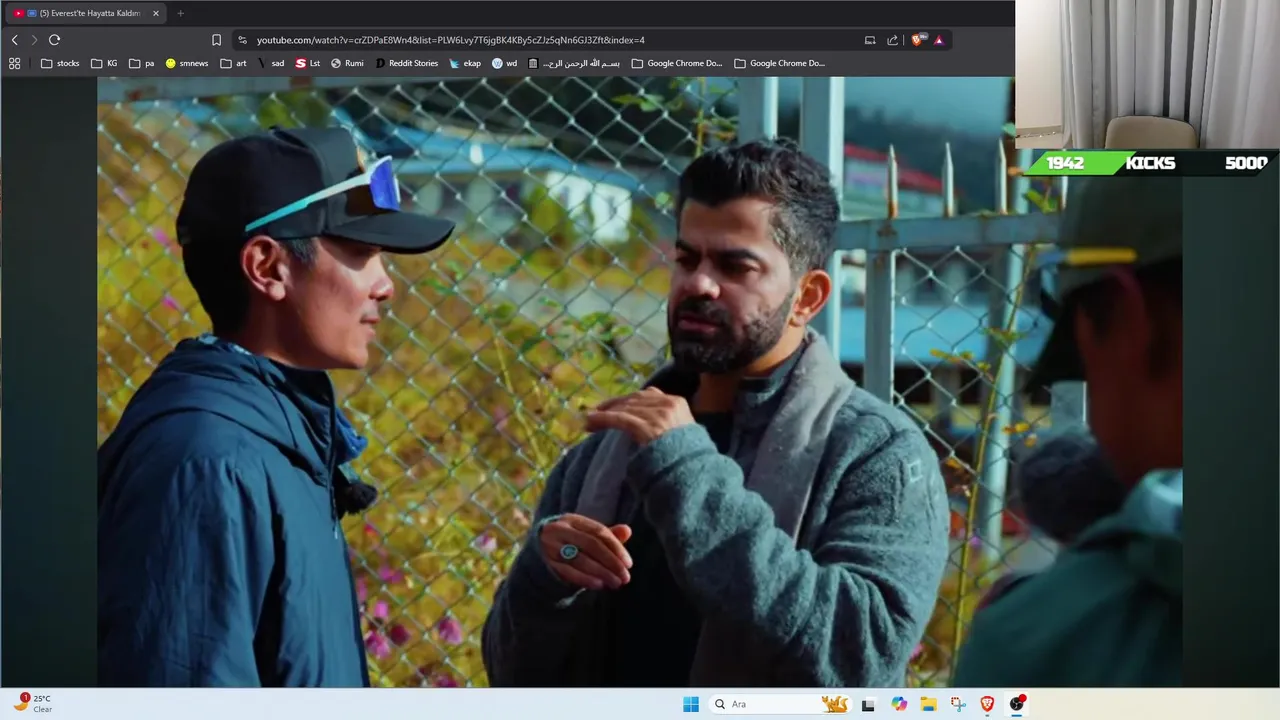Image resolution: width=1280 pixels, height=720 pixels.
Task: Open the Rumi bookmark
Action: (347, 63)
